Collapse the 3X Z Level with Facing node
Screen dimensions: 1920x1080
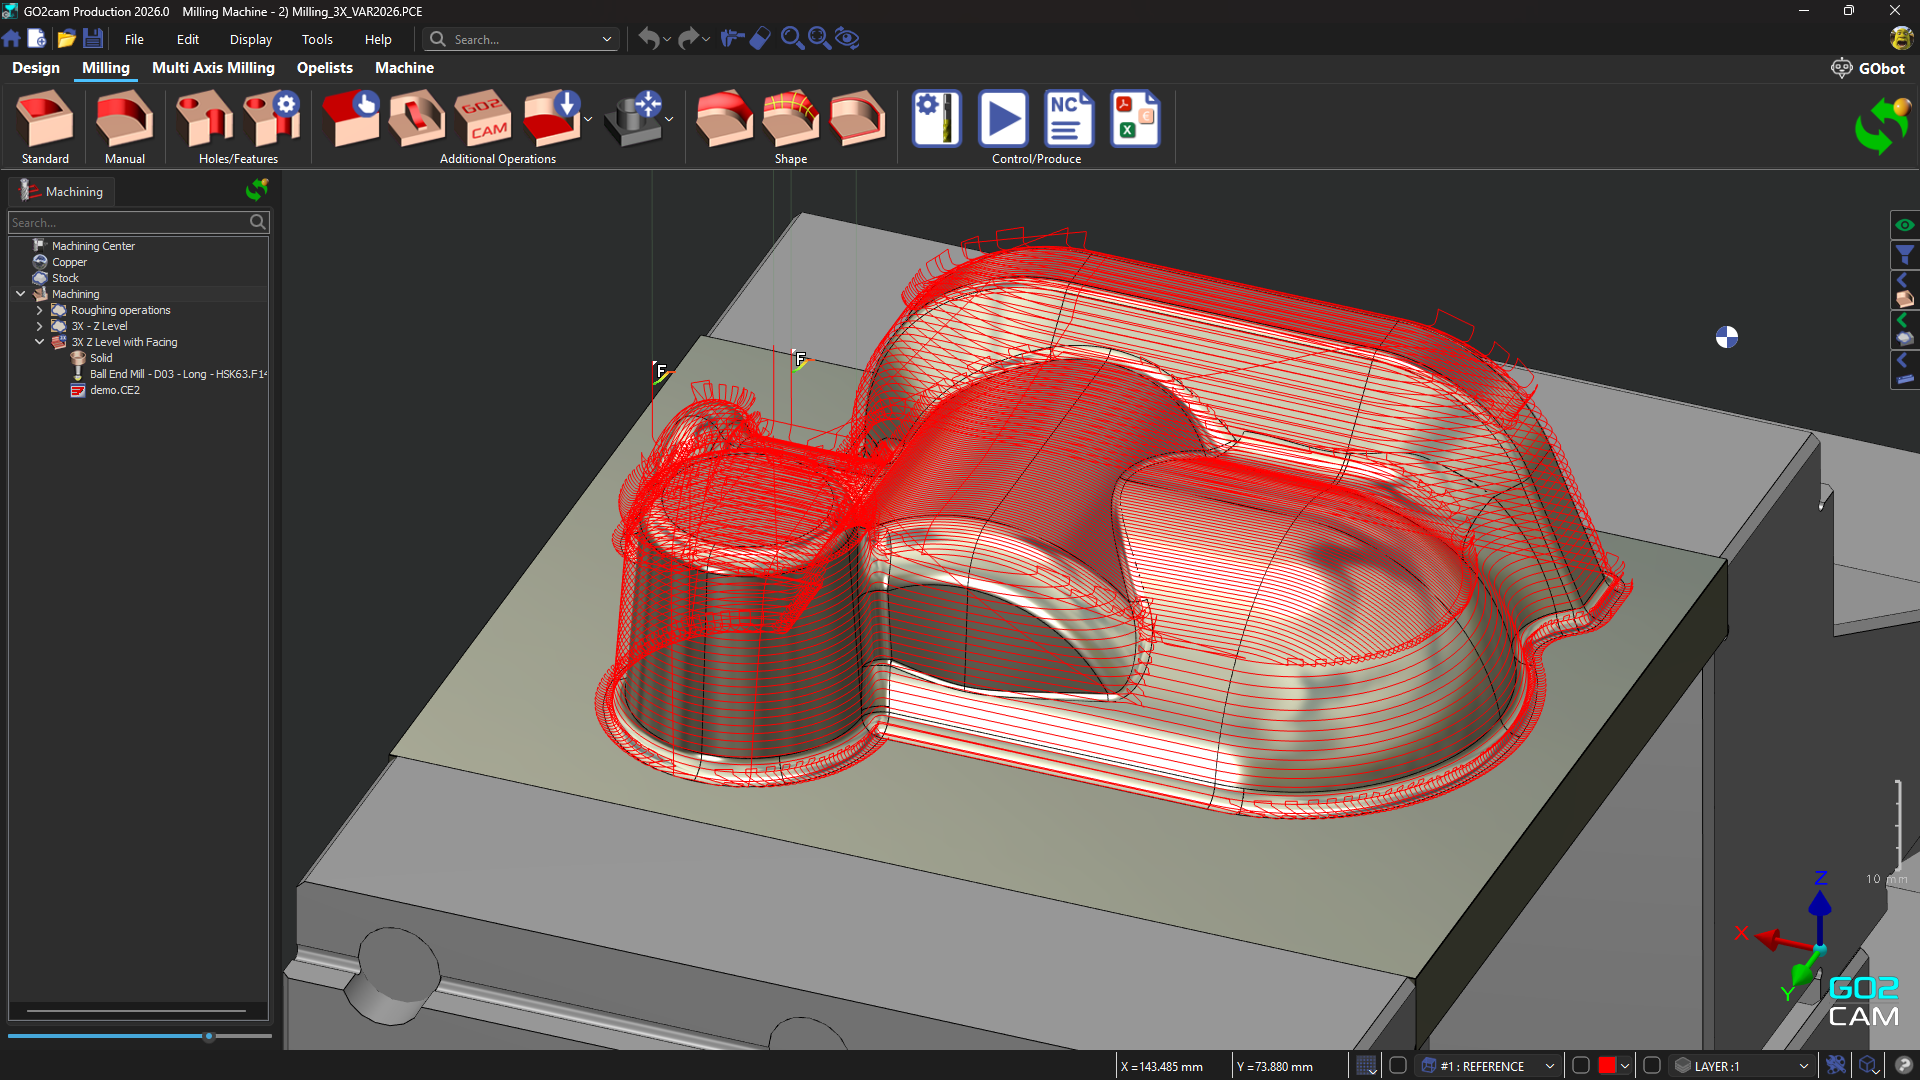pyautogui.click(x=40, y=341)
